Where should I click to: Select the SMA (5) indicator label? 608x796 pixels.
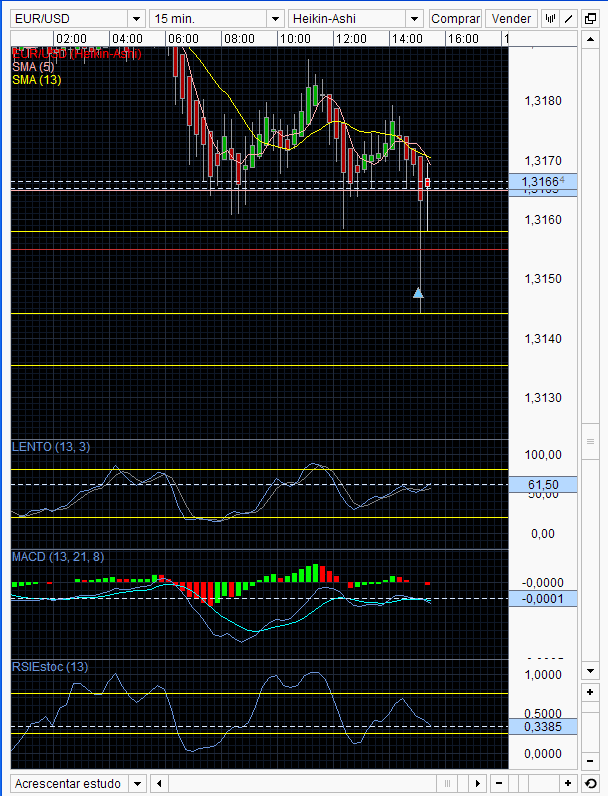coord(33,67)
